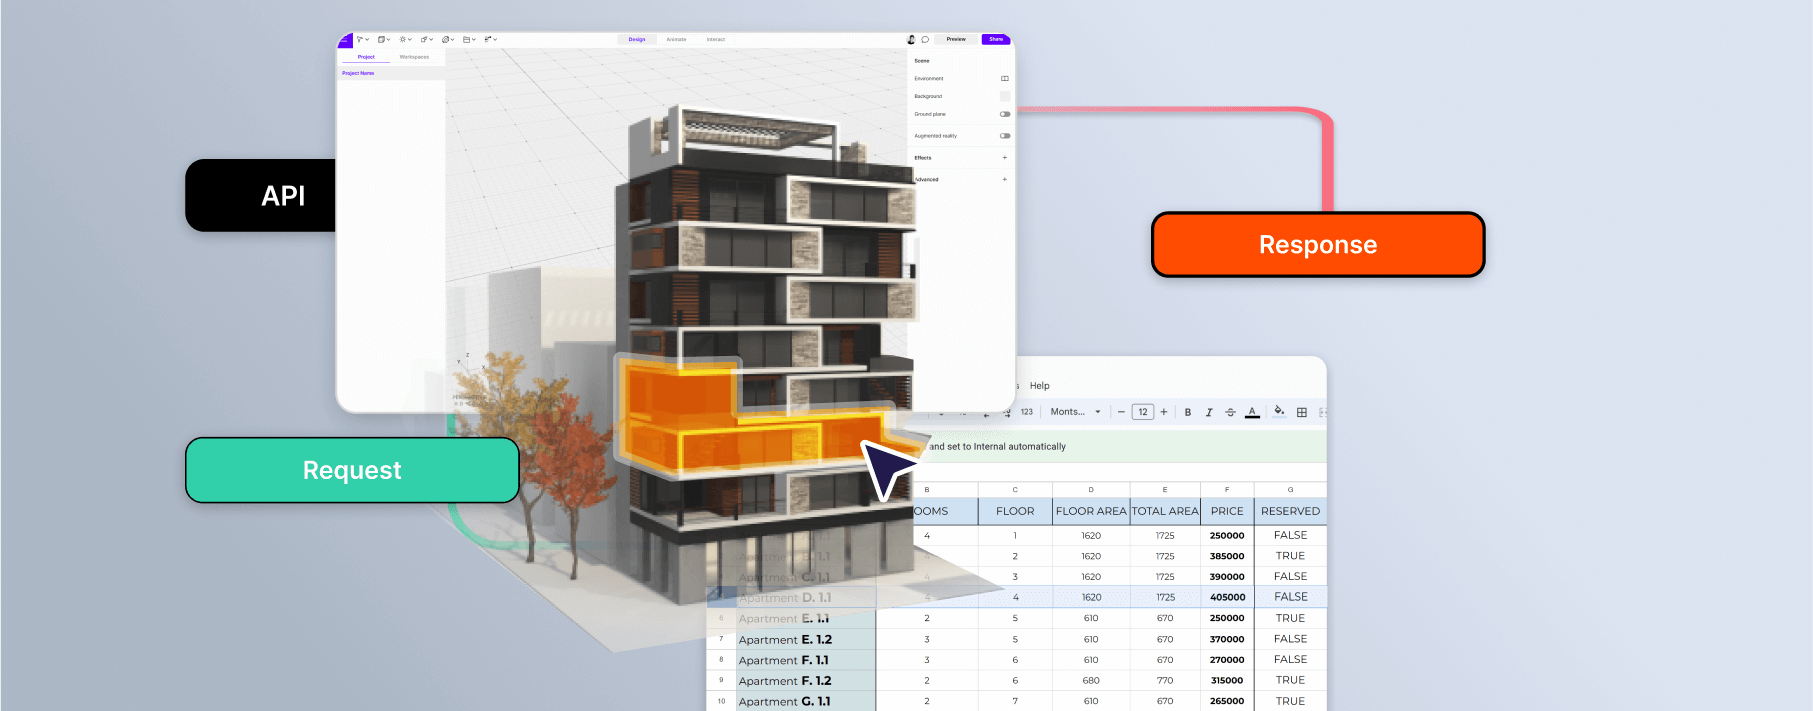This screenshot has width=1813, height=711.
Task: Click the Italic formatting icon
Action: (x=1209, y=412)
